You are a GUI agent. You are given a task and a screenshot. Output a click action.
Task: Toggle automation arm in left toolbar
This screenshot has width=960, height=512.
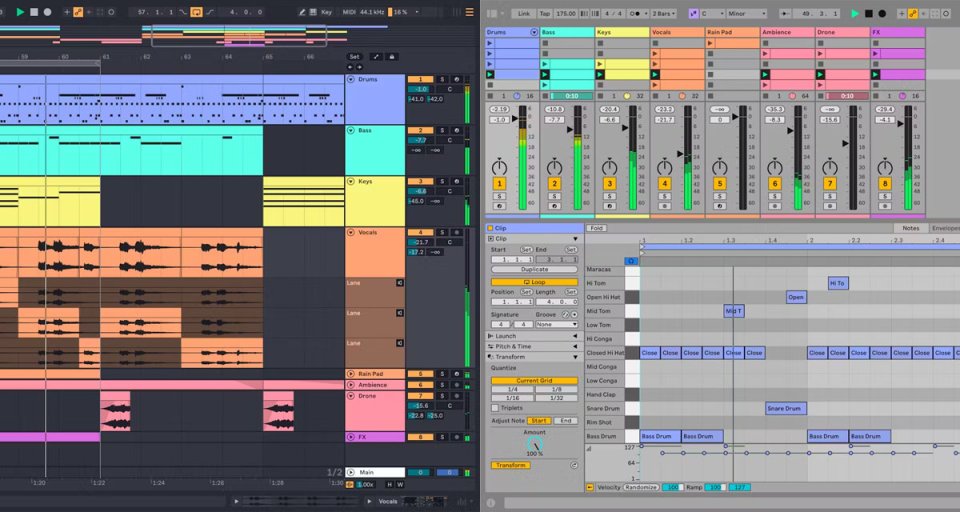pos(78,12)
